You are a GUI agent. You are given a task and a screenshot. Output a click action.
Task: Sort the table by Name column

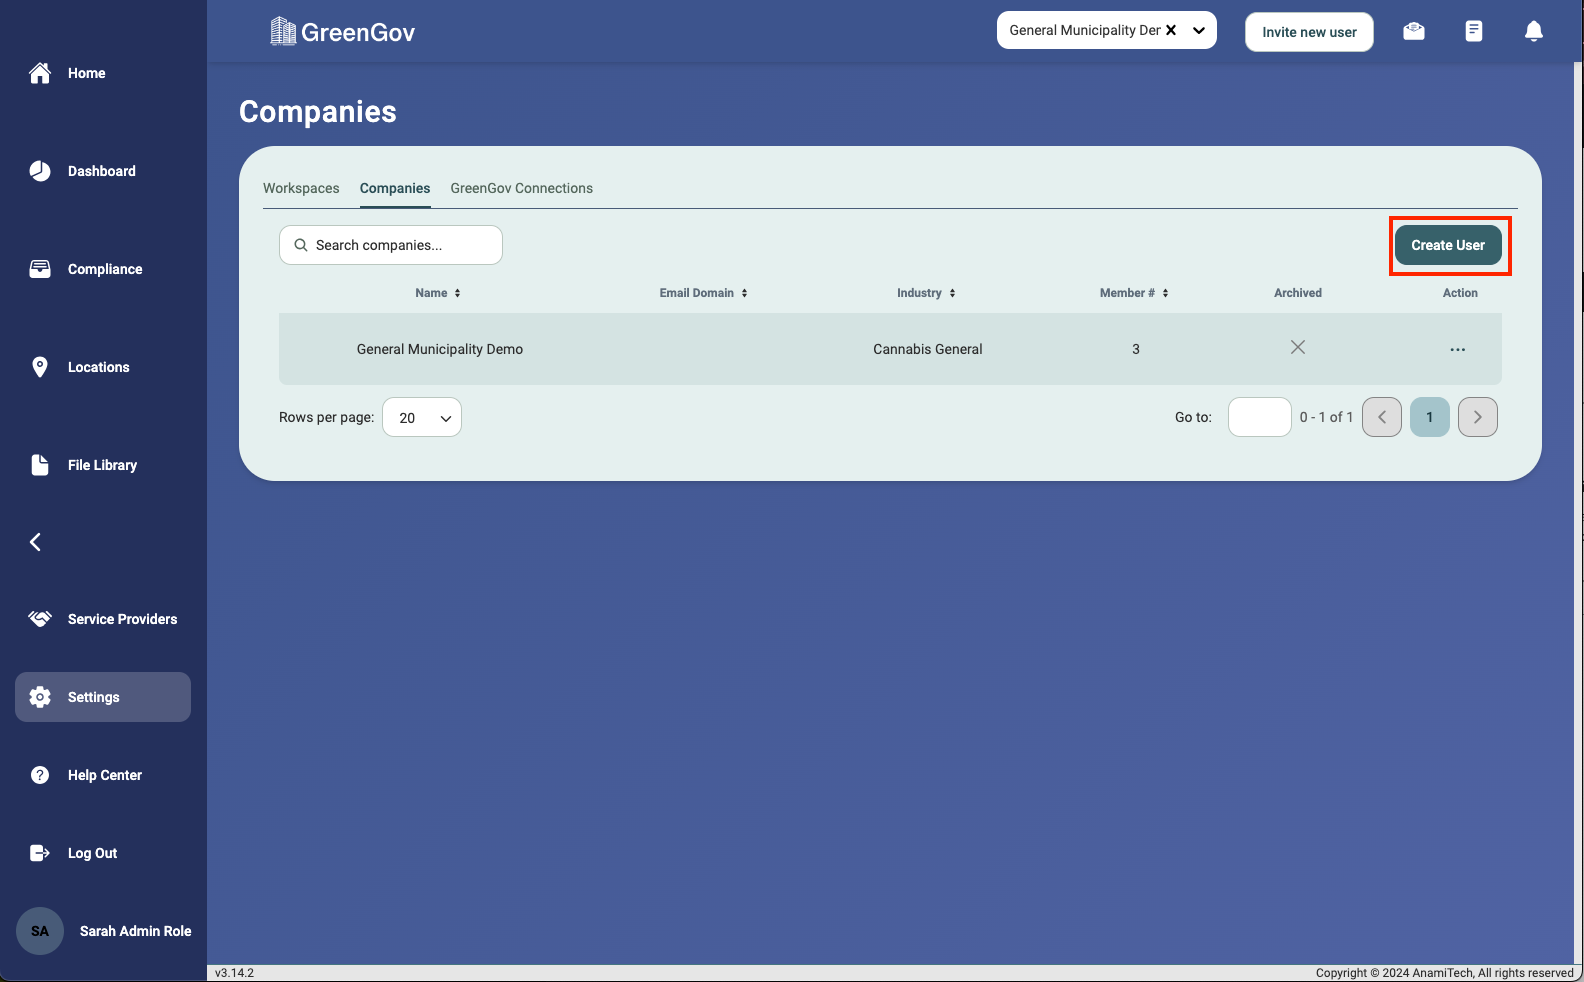[438, 293]
